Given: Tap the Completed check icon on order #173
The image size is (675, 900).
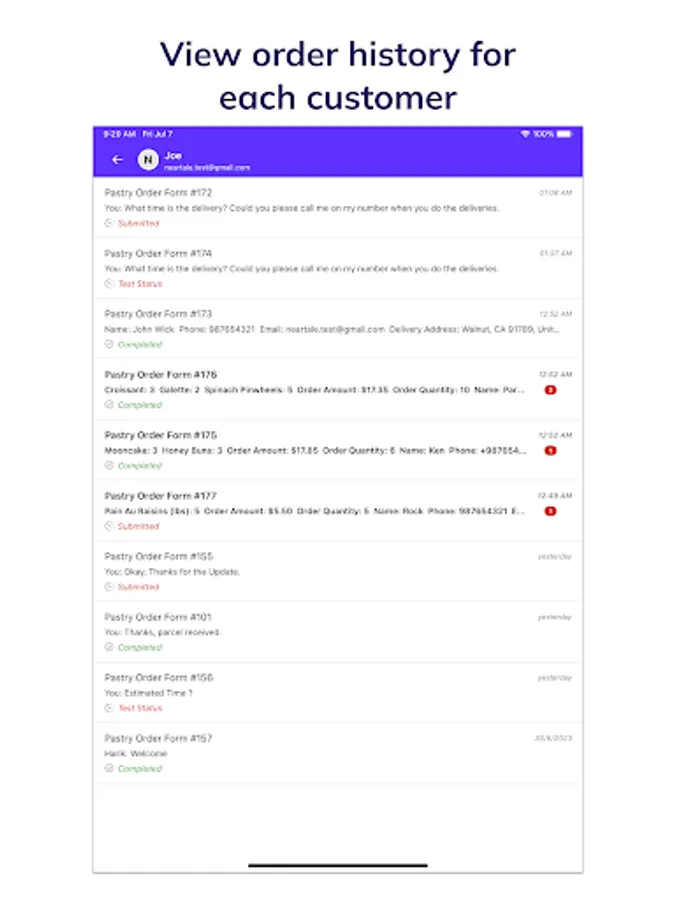Looking at the screenshot, I should click(109, 344).
